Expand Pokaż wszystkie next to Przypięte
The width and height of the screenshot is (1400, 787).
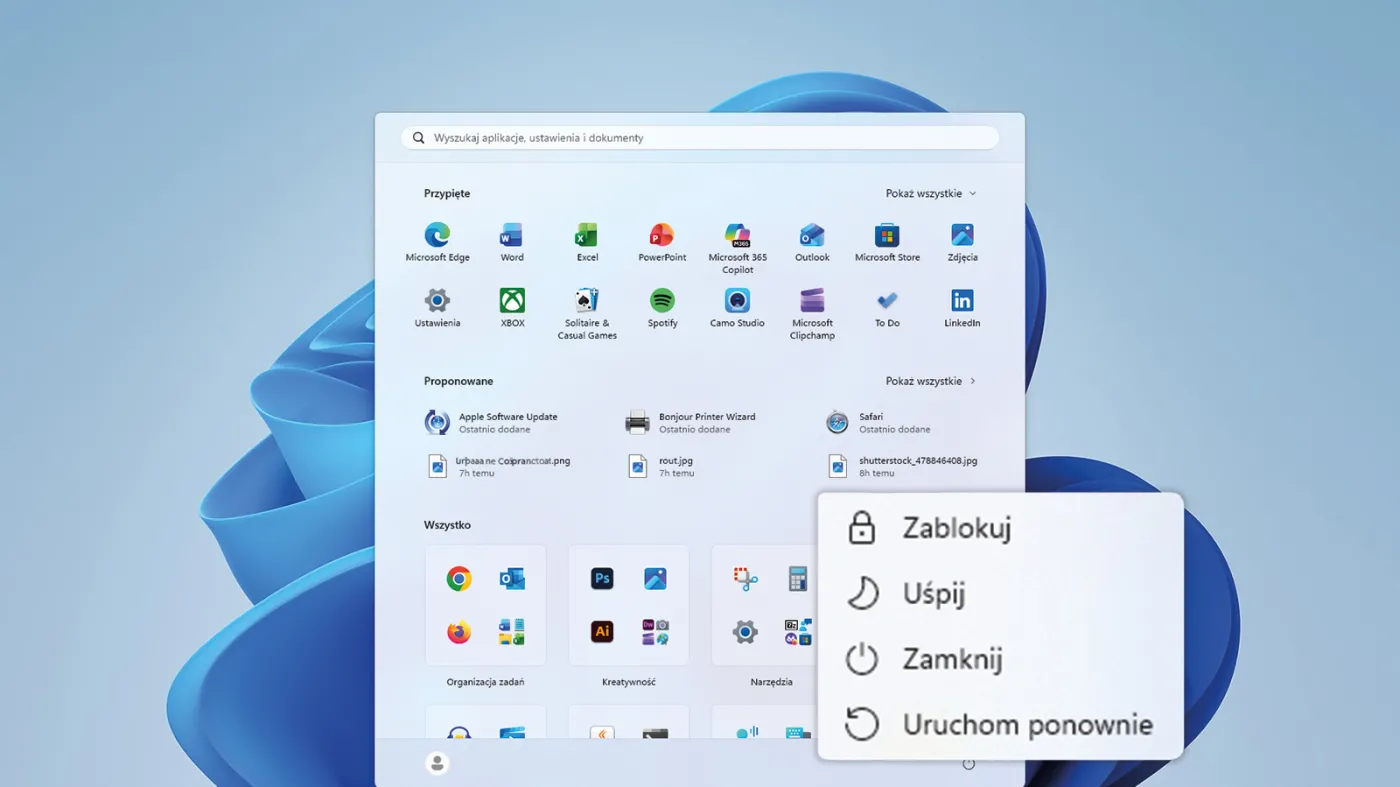point(931,194)
